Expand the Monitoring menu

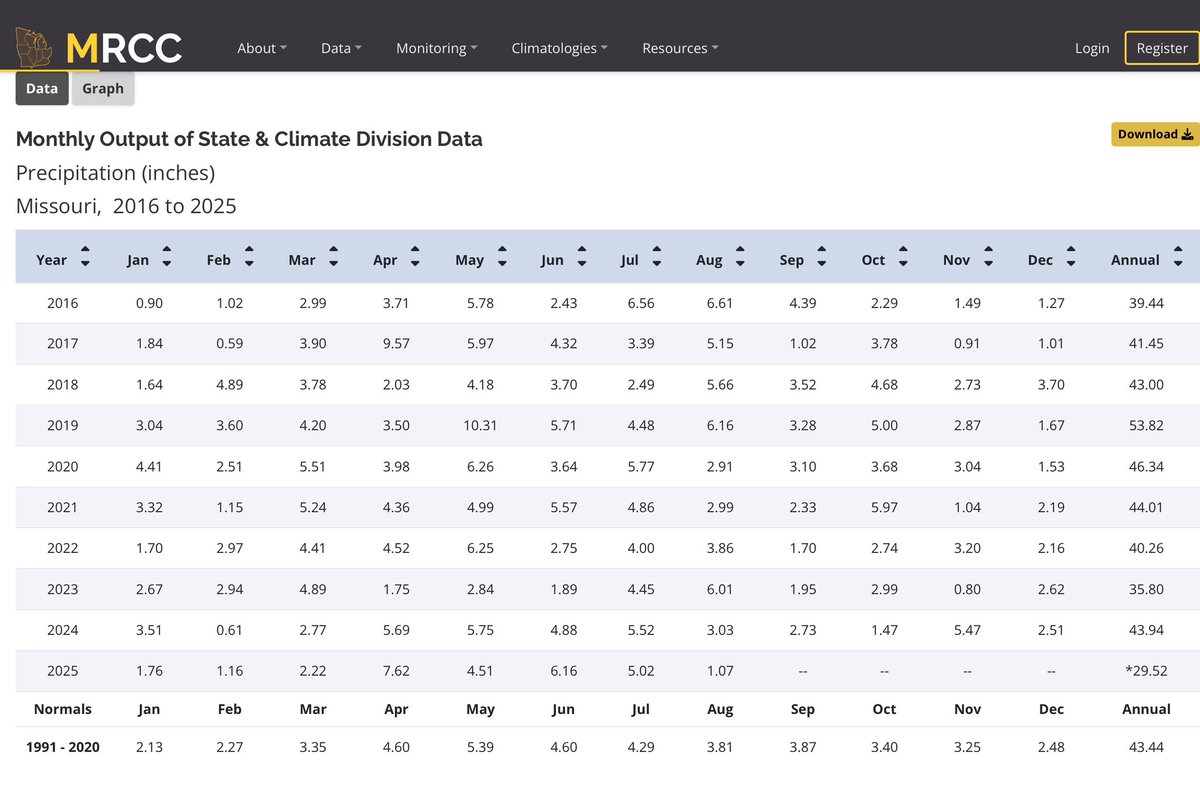click(x=436, y=48)
